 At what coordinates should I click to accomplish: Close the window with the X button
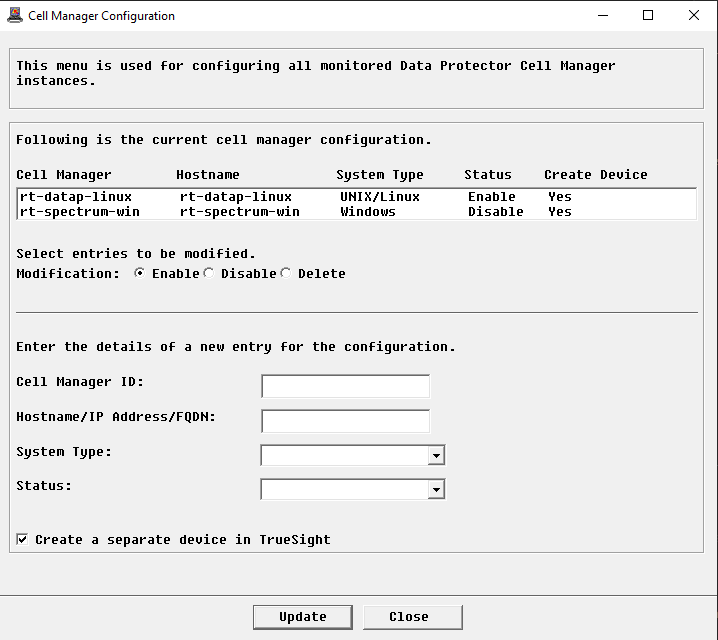(694, 16)
